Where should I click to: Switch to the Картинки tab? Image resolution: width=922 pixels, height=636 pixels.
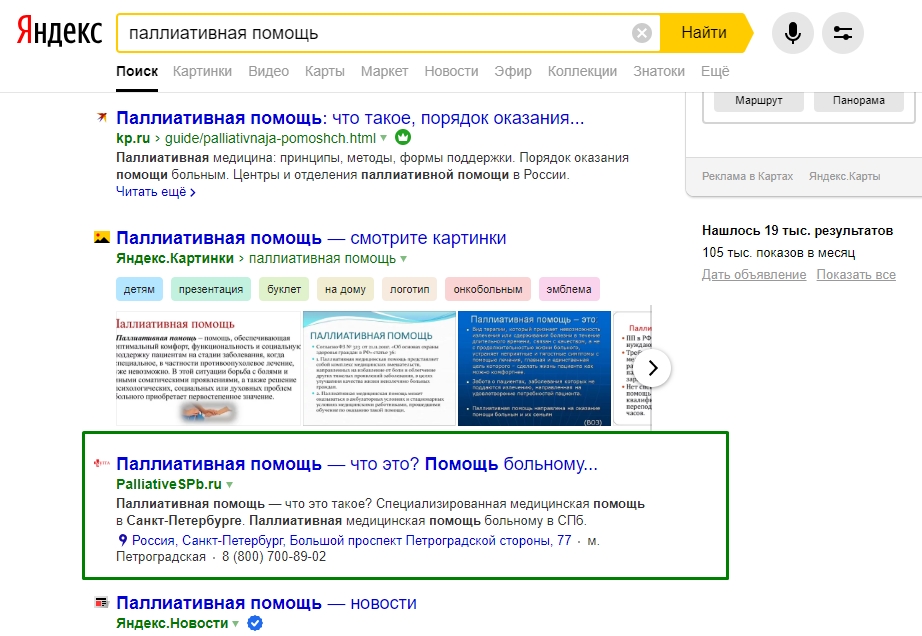click(202, 71)
